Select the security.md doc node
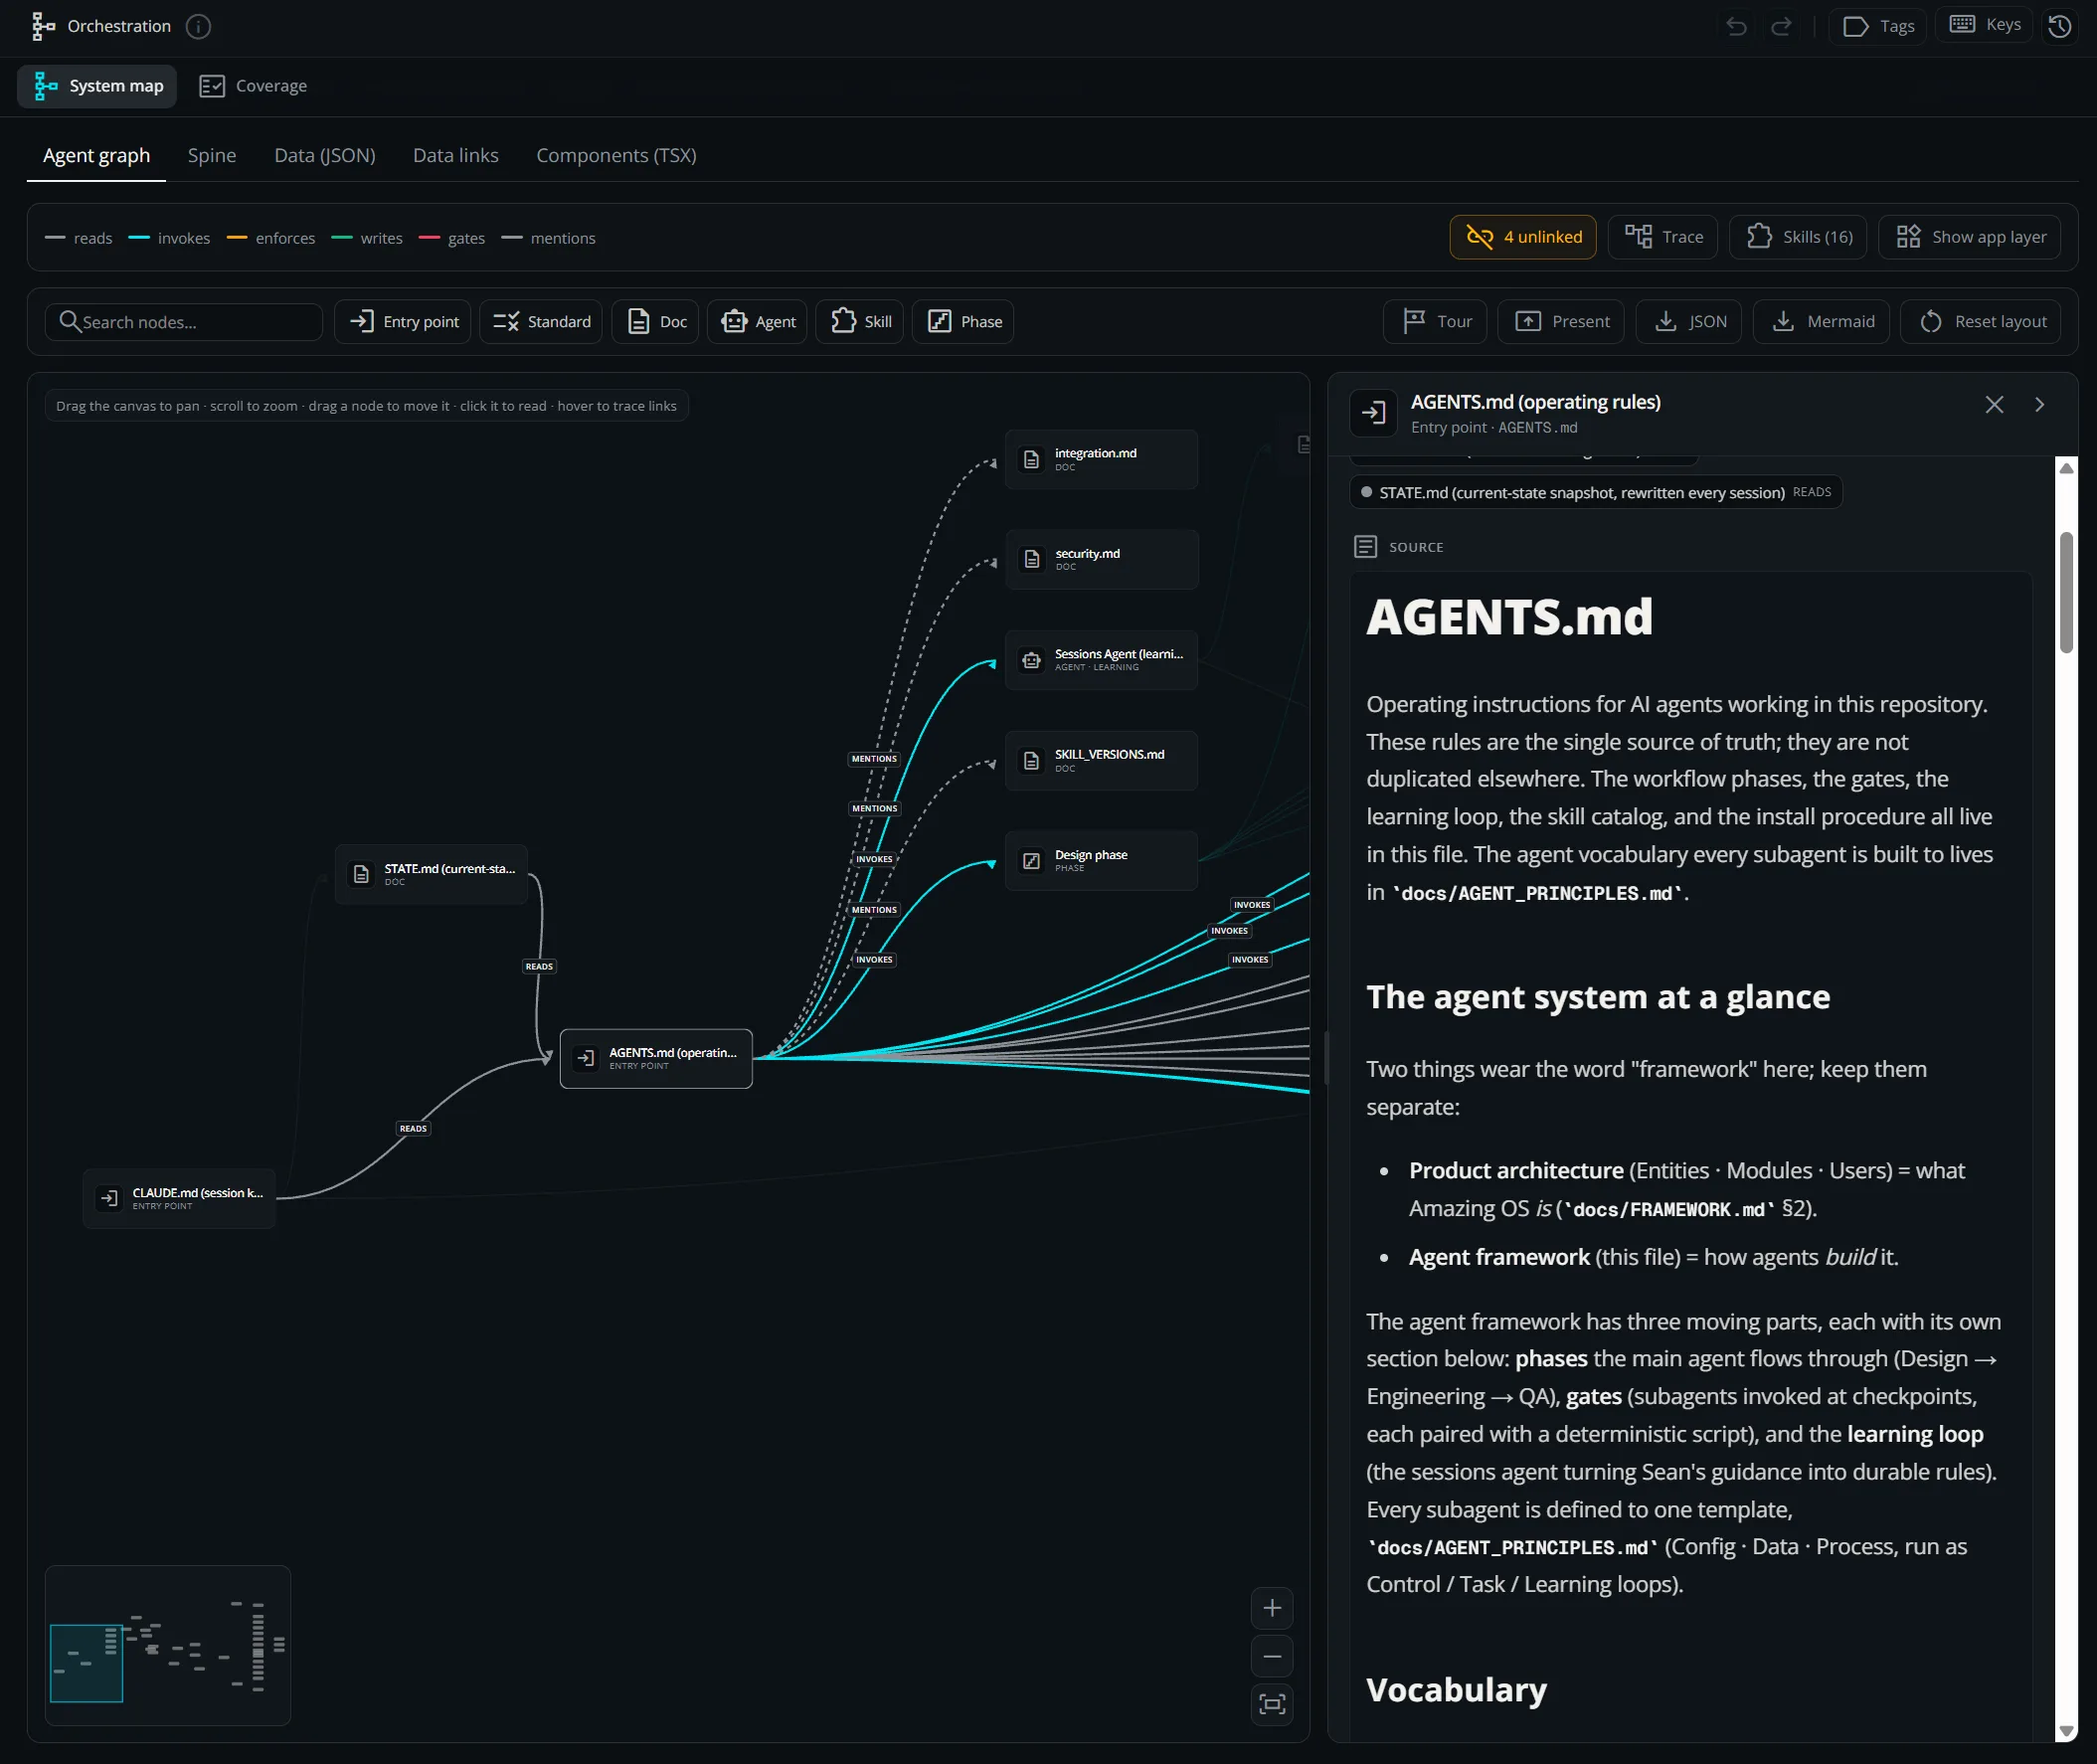The width and height of the screenshot is (2097, 1764). pos(1101,559)
